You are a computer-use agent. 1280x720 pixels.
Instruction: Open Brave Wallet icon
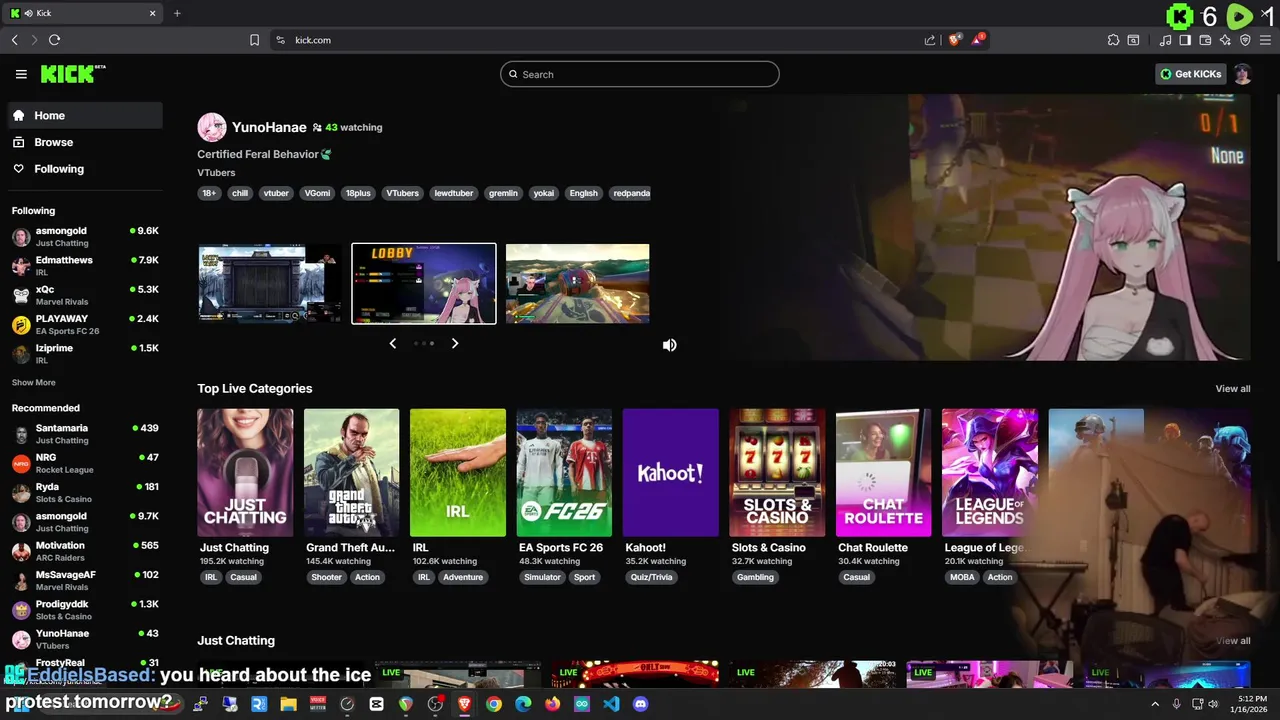1205,40
